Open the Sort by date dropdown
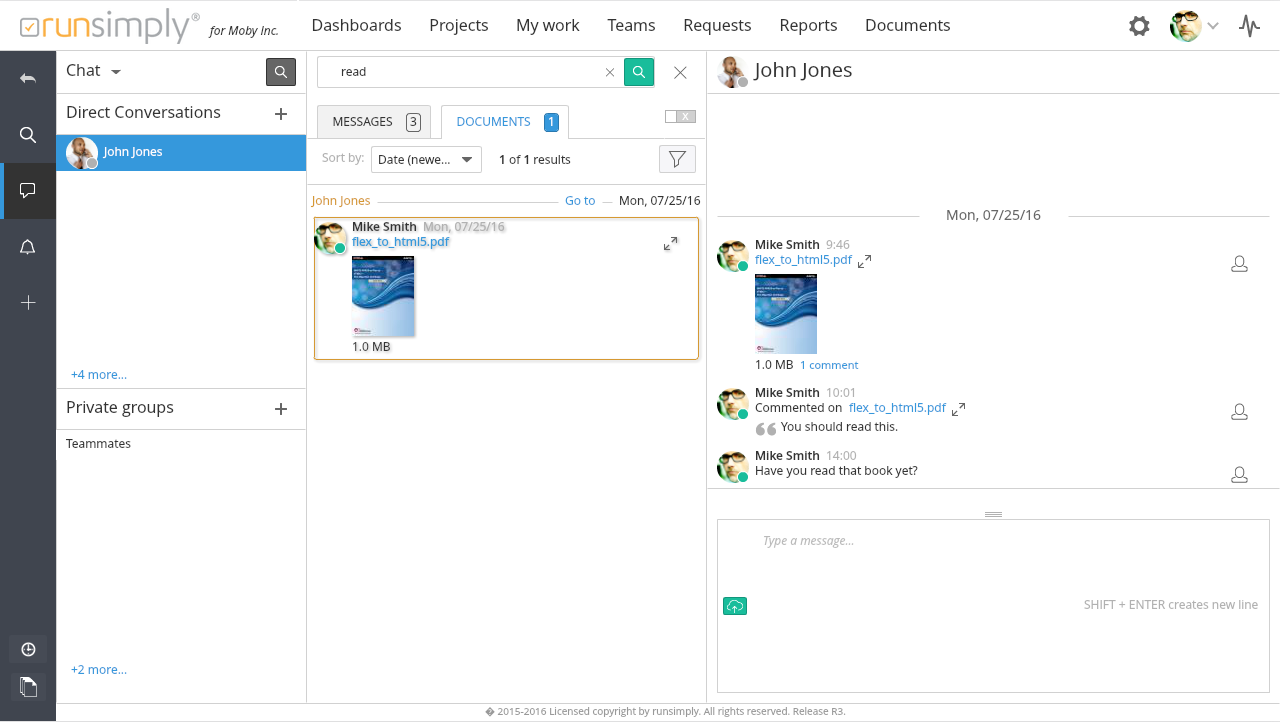Image resolution: width=1280 pixels, height=722 pixels. pos(426,160)
